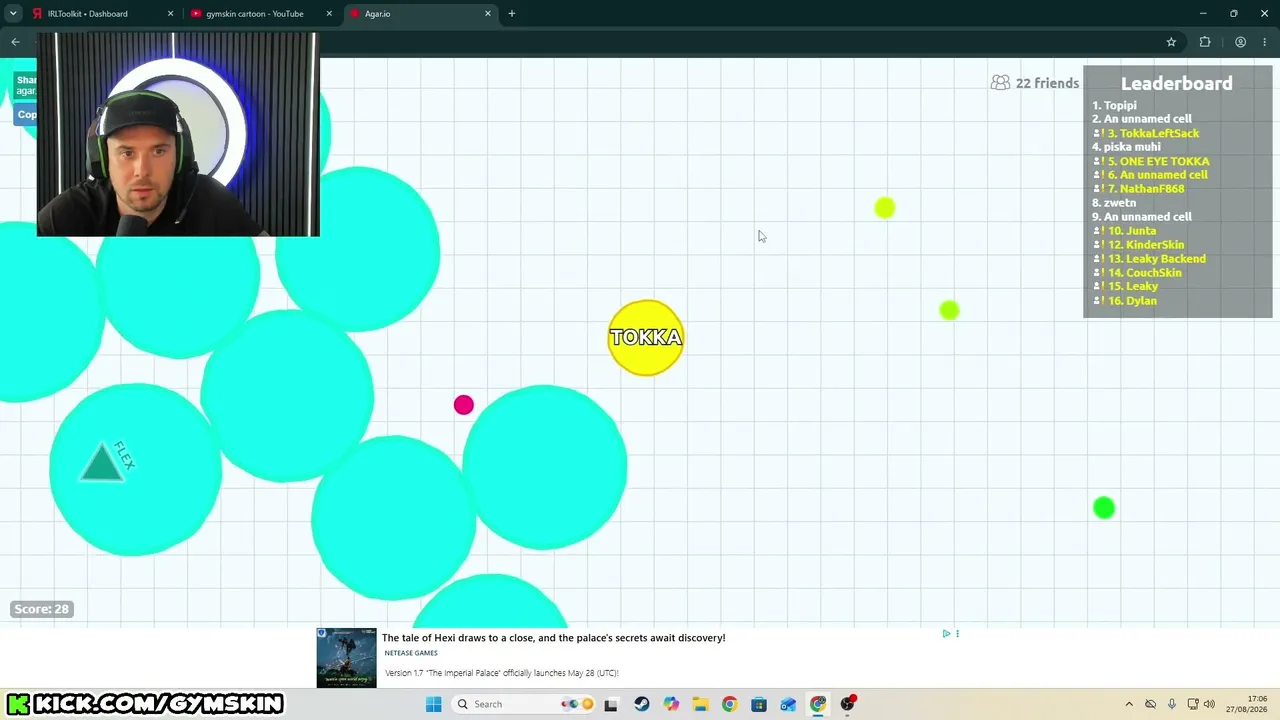Select leaderboard entry piska muhi
Viewport: 1280px width, 720px height.
pos(1126,147)
